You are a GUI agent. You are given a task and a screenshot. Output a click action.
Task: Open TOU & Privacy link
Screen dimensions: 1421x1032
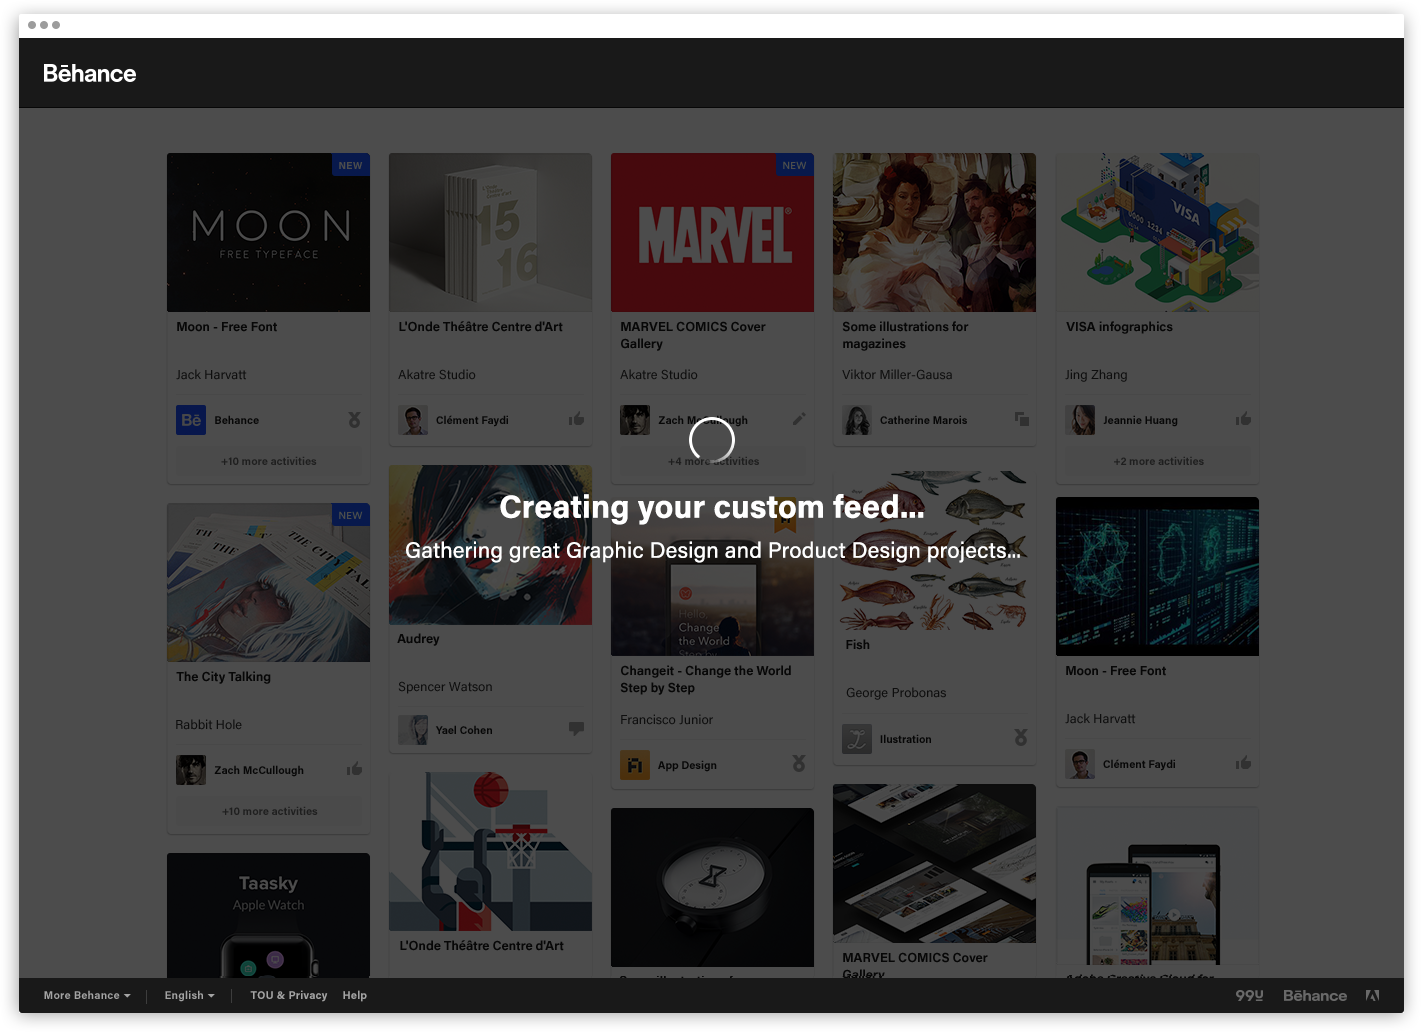point(289,995)
